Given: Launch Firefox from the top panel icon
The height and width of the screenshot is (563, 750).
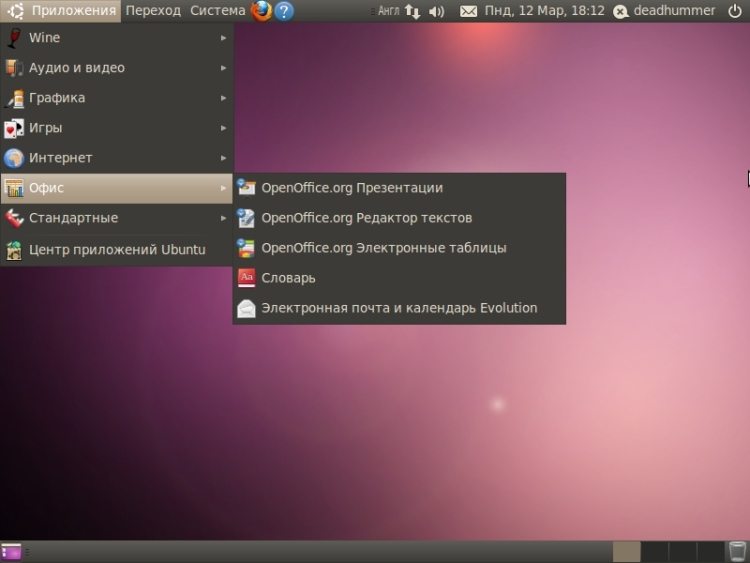Looking at the screenshot, I should (261, 11).
